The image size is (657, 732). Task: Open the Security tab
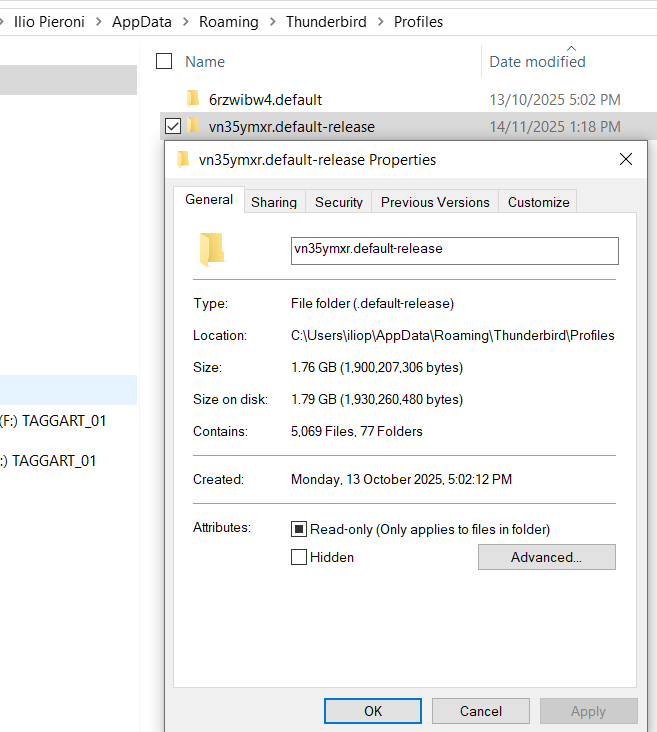tap(339, 202)
